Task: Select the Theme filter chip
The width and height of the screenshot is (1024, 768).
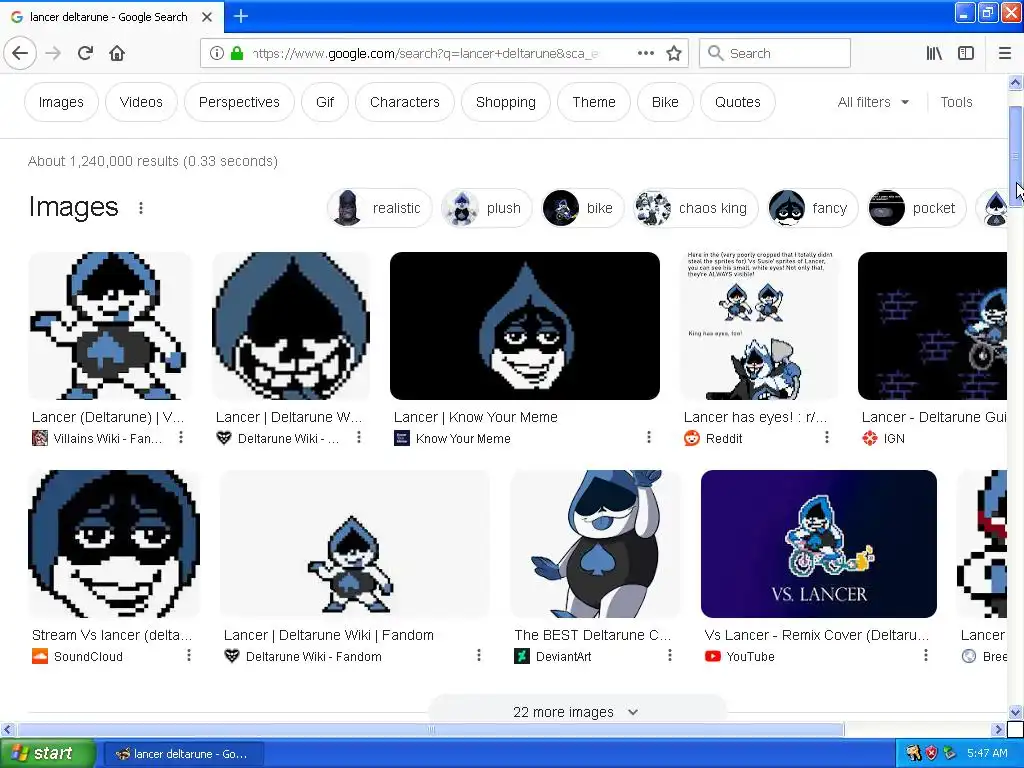Action: [594, 102]
